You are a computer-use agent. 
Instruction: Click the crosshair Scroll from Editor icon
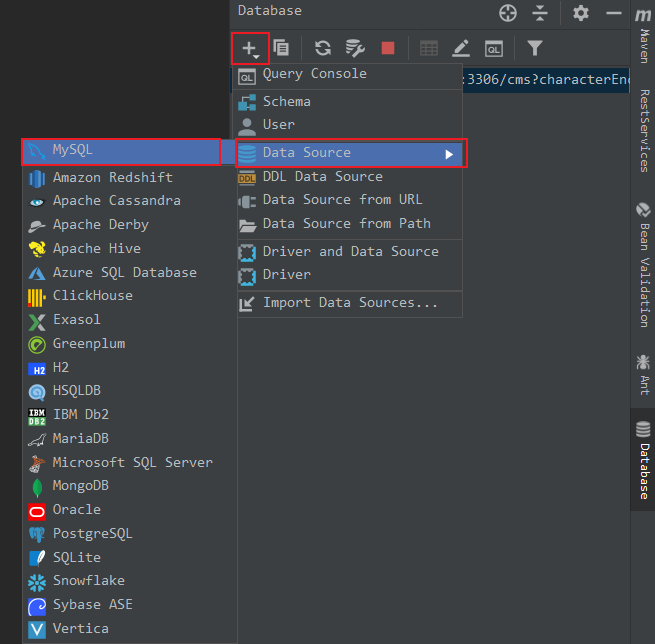[508, 13]
